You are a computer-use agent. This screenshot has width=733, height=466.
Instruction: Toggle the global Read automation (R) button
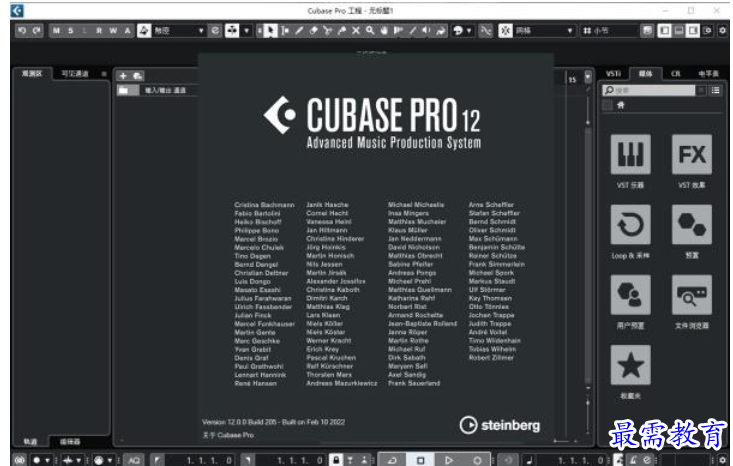click(x=99, y=31)
